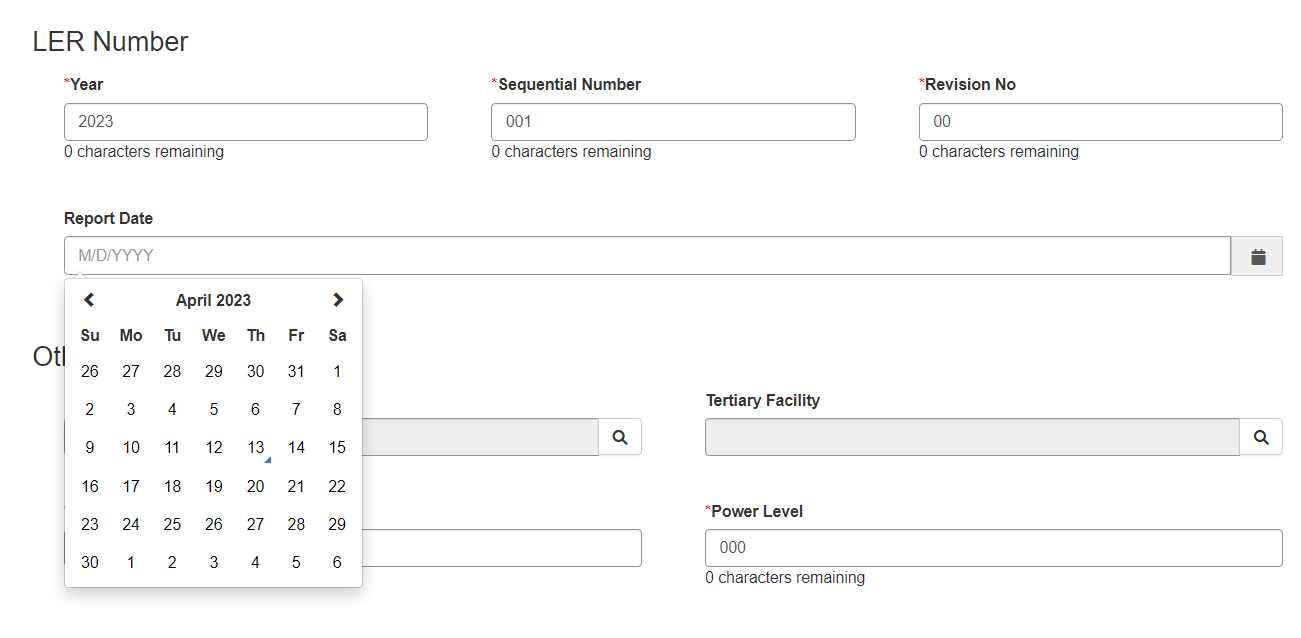Select April 14 date cell
This screenshot has height=638, width=1301.
click(296, 448)
